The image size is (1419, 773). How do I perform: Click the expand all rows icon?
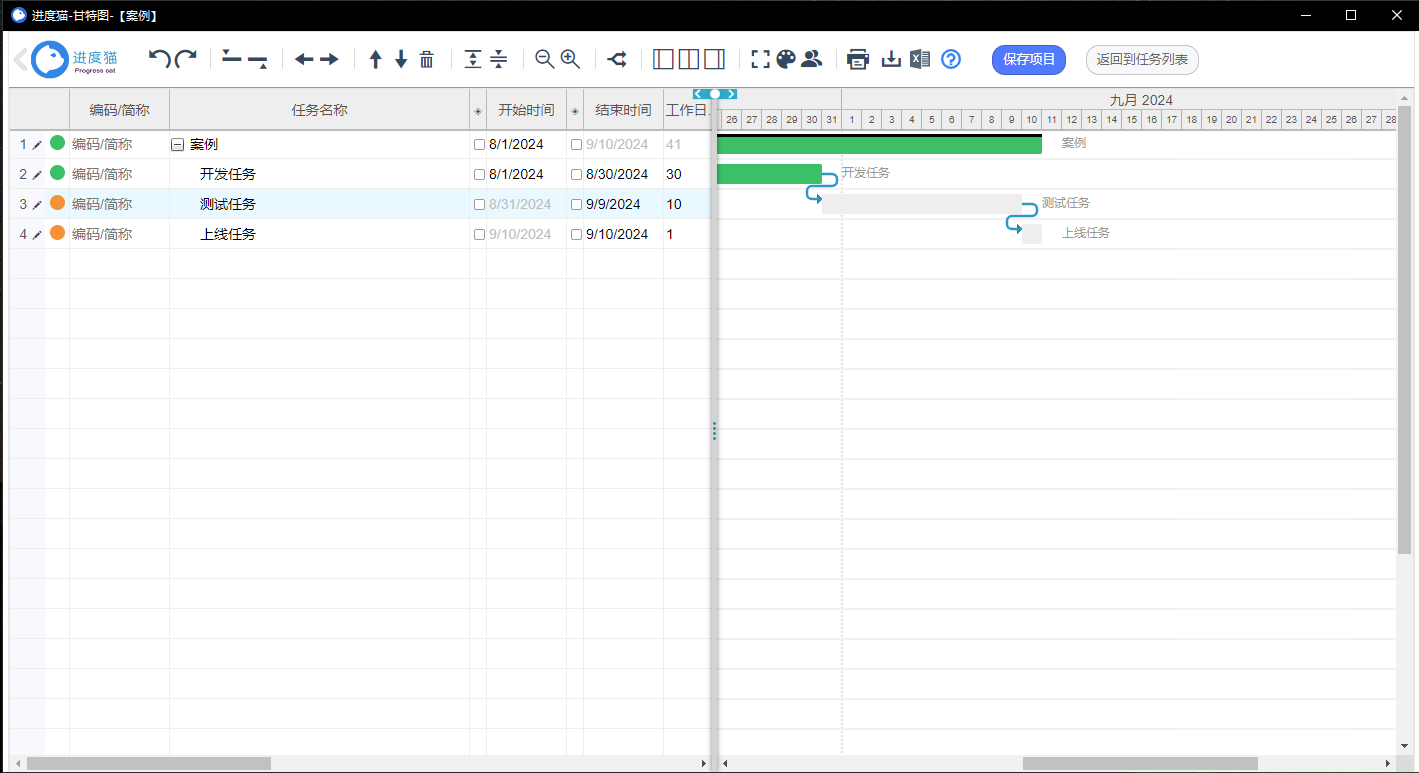pos(473,59)
